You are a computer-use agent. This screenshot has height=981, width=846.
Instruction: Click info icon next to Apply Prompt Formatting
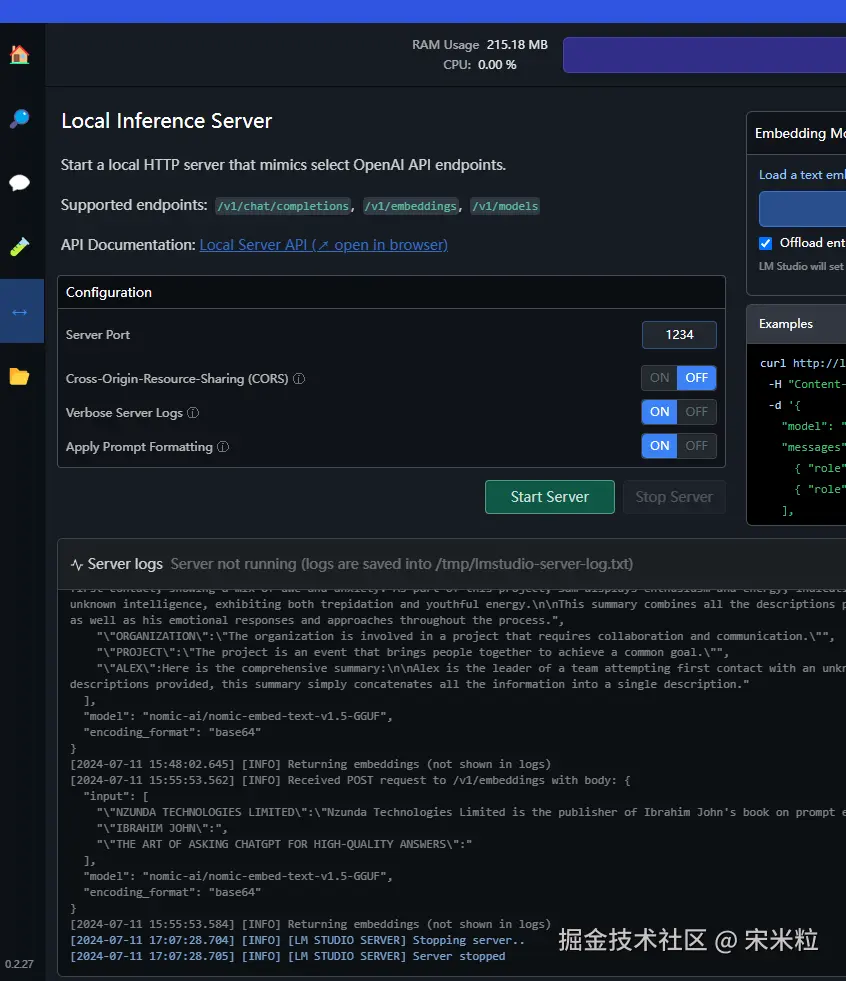pyautogui.click(x=223, y=447)
